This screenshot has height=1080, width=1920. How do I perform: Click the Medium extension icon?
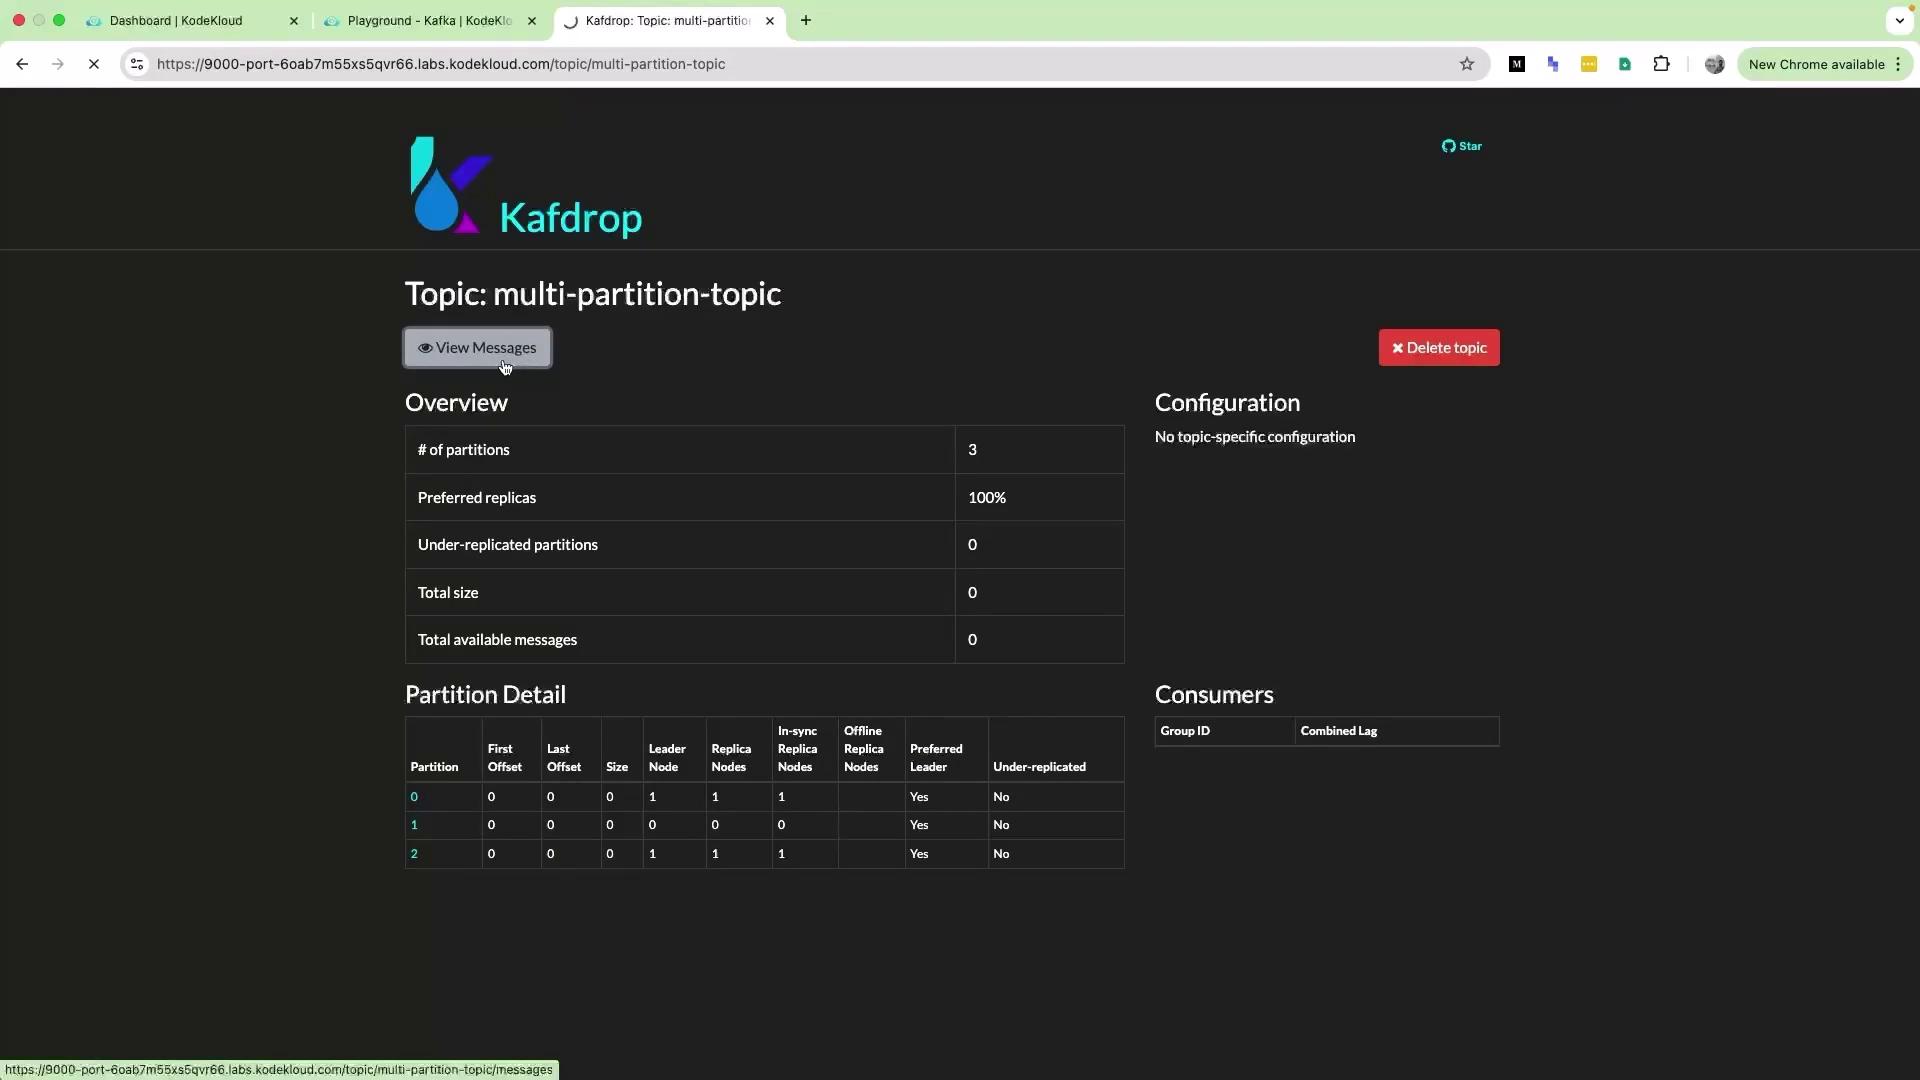click(x=1516, y=64)
